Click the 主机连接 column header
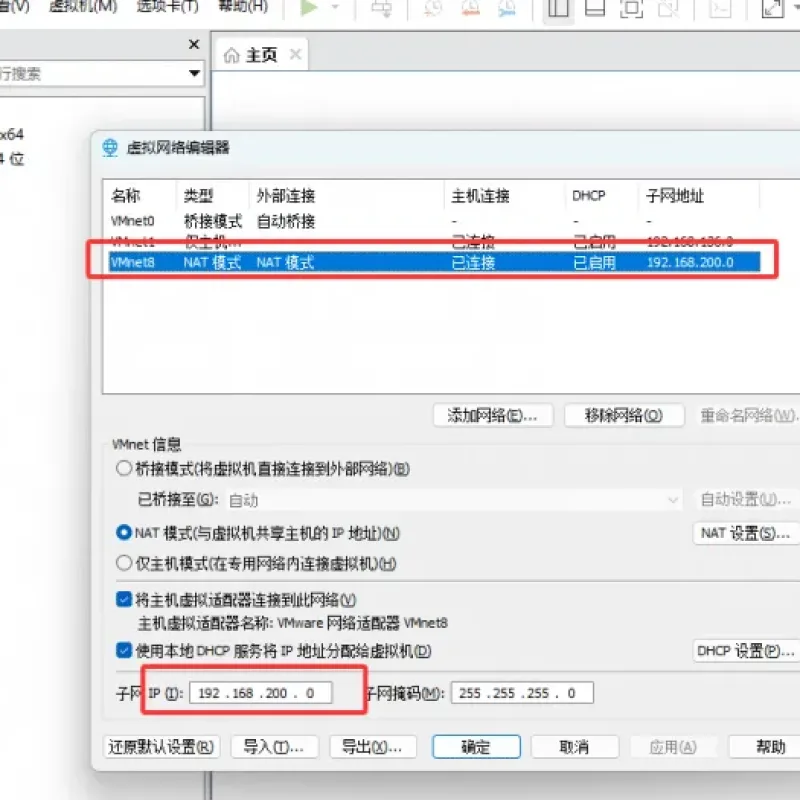Viewport: 800px width, 800px height. (x=505, y=195)
